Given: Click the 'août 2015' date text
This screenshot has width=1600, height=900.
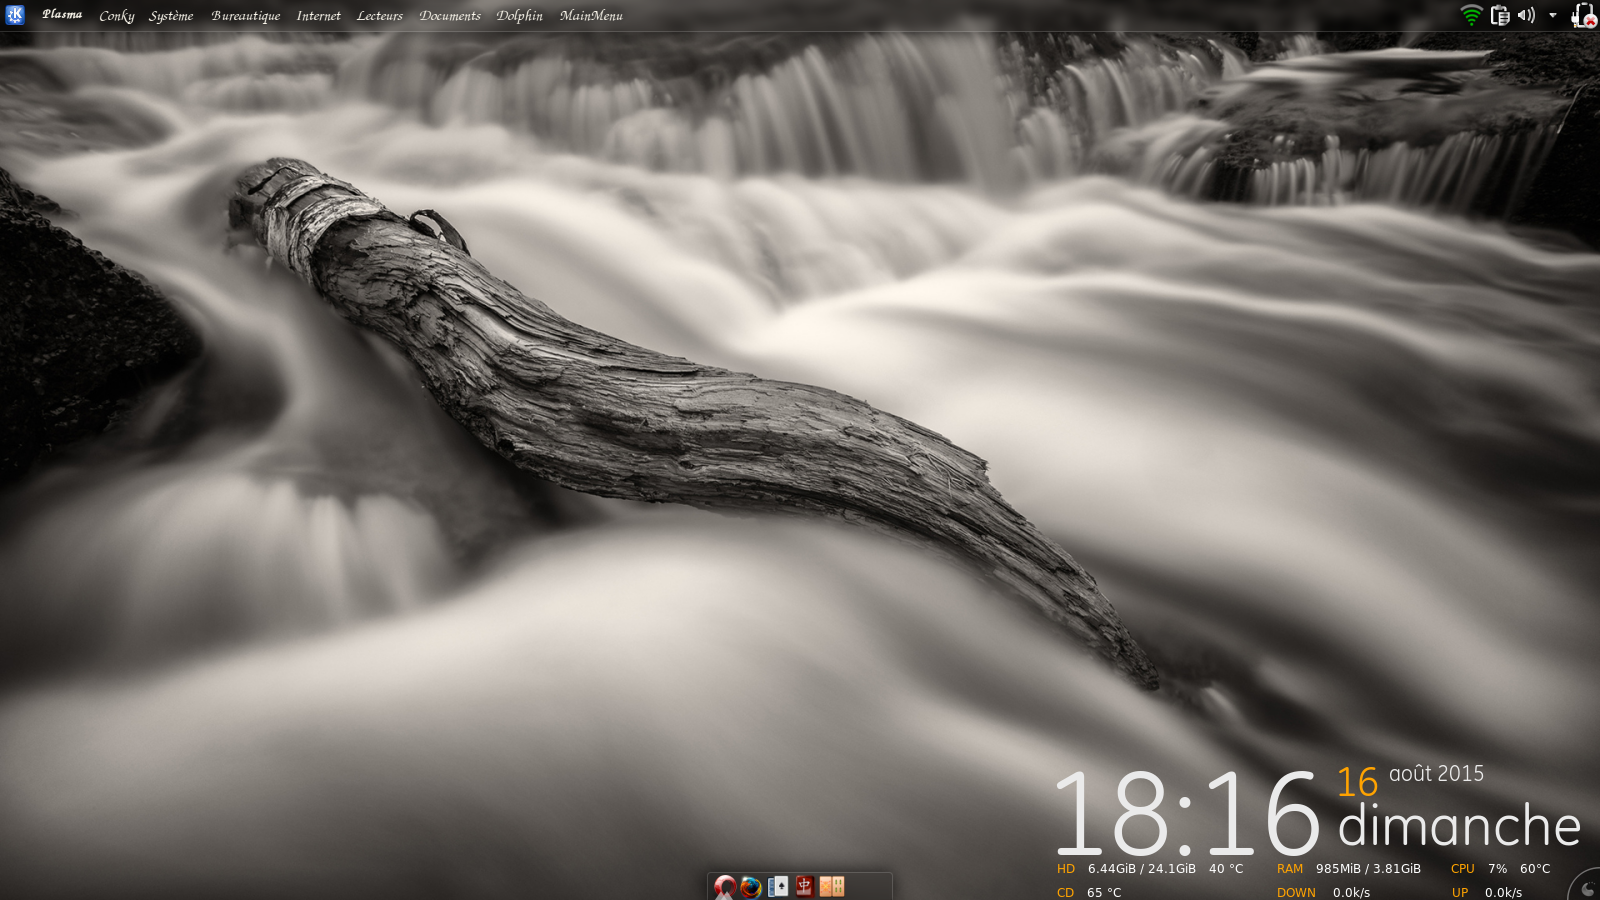Looking at the screenshot, I should click(x=1436, y=774).
